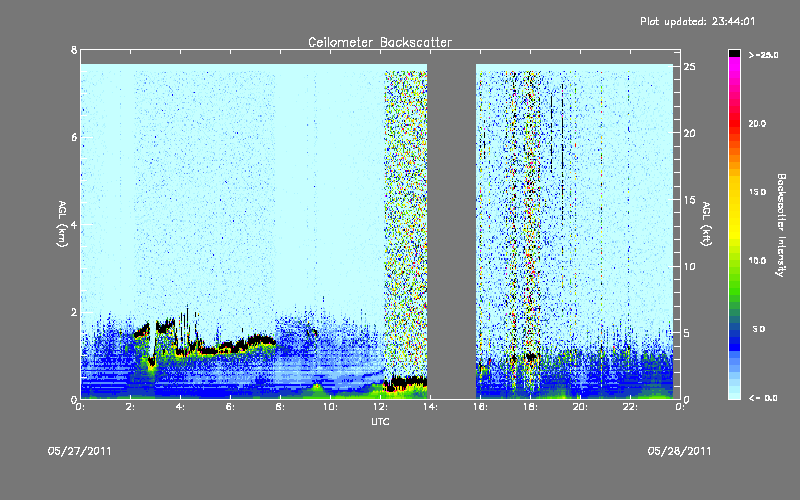
Task: Click the "4:" hour tick on UTC axis
Action: [181, 407]
